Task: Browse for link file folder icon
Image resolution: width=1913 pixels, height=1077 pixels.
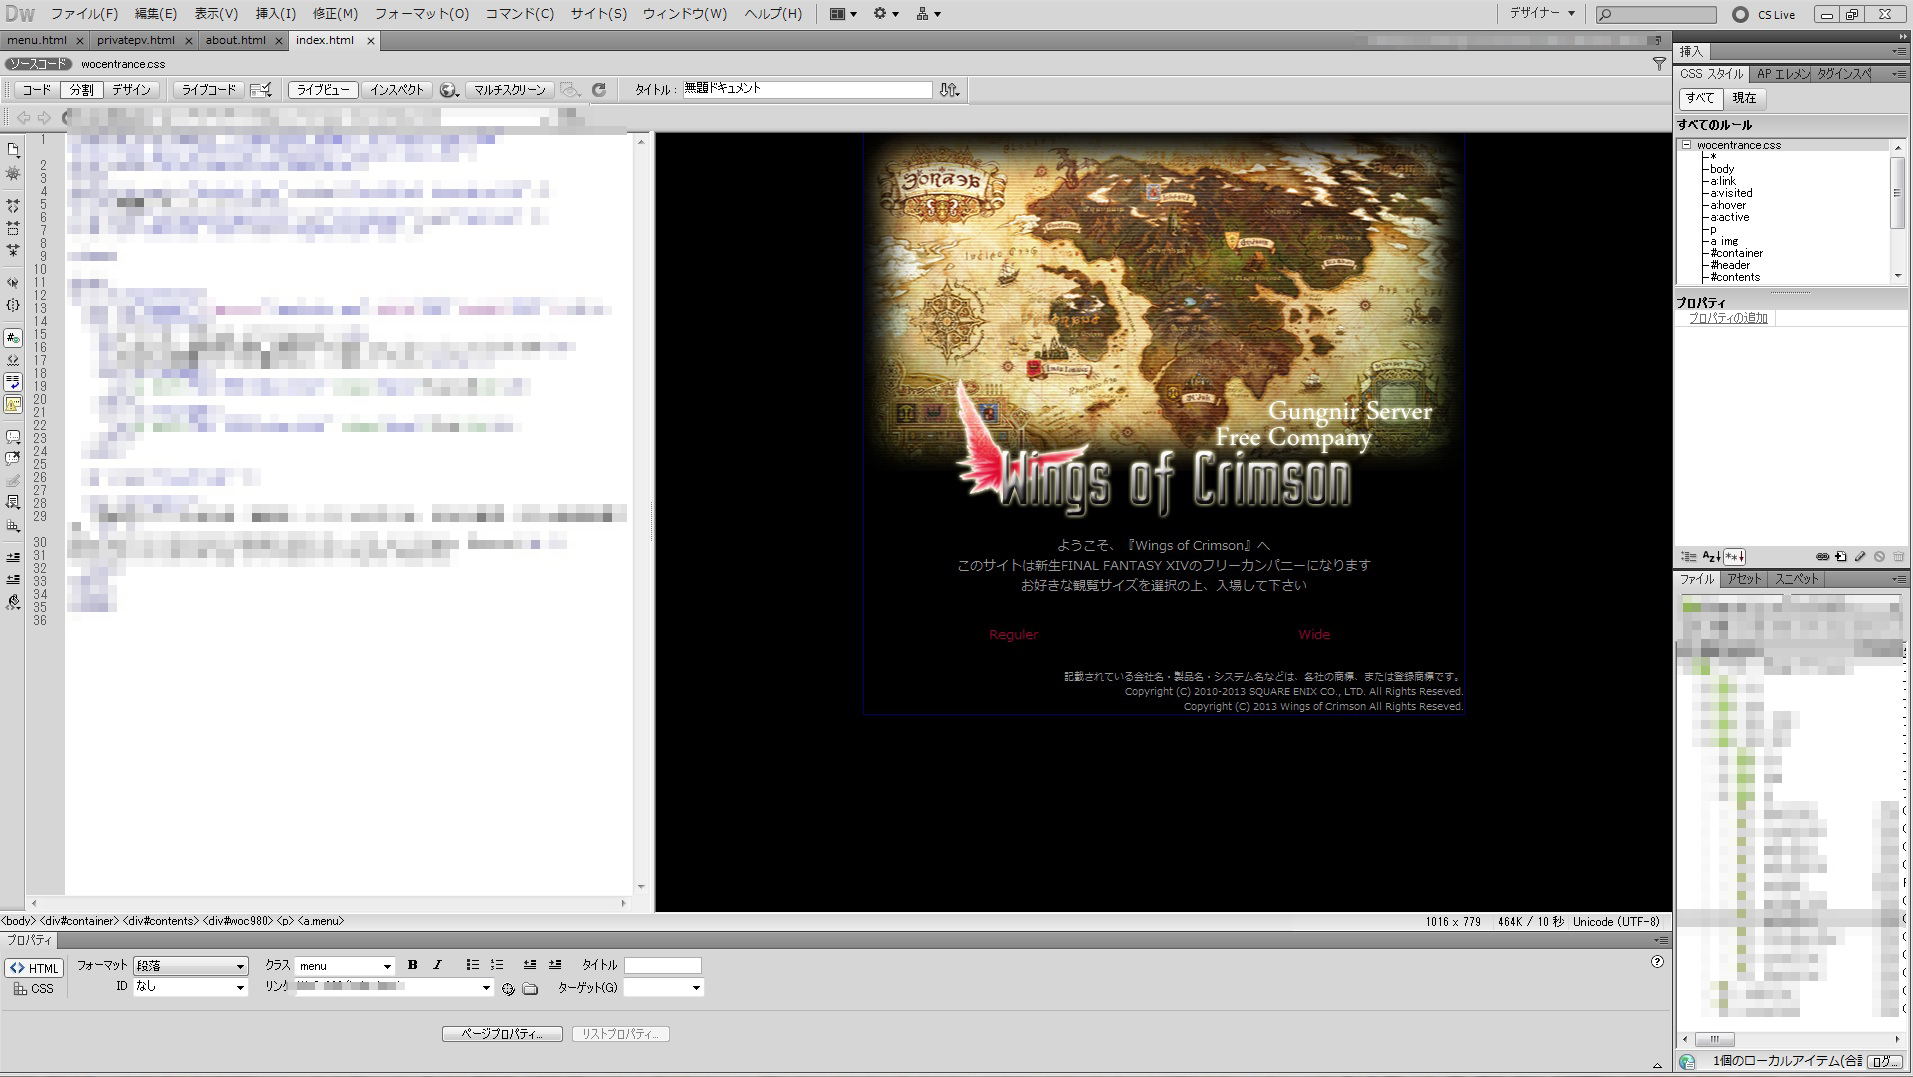Action: [530, 989]
